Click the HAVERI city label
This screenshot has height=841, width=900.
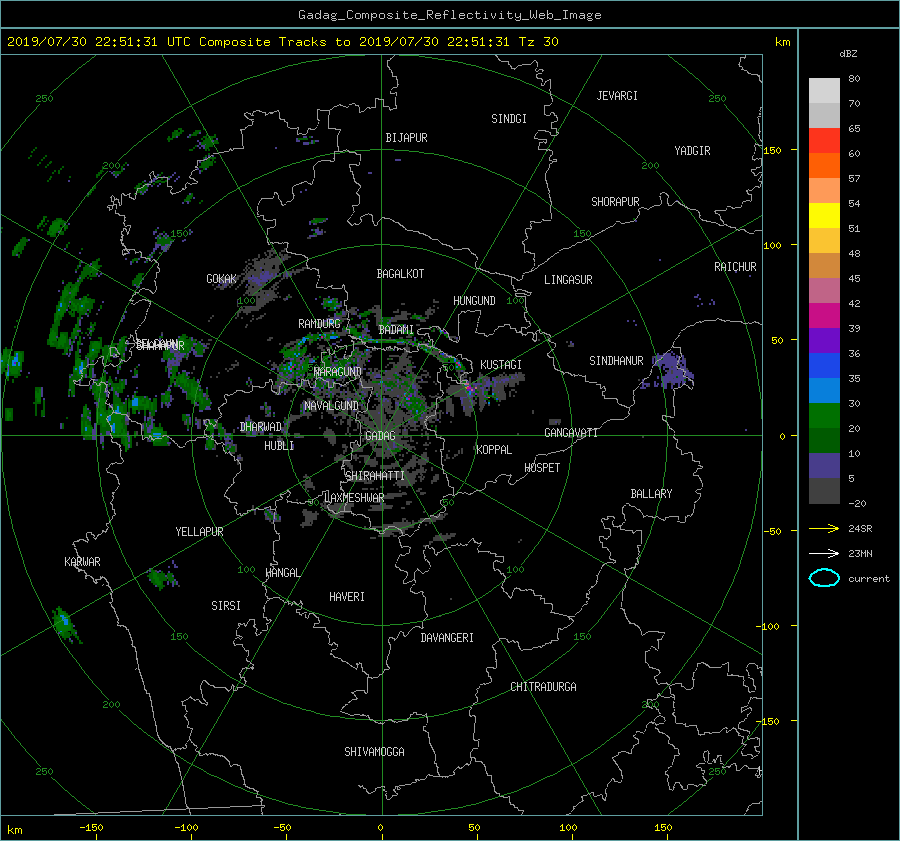(x=347, y=597)
